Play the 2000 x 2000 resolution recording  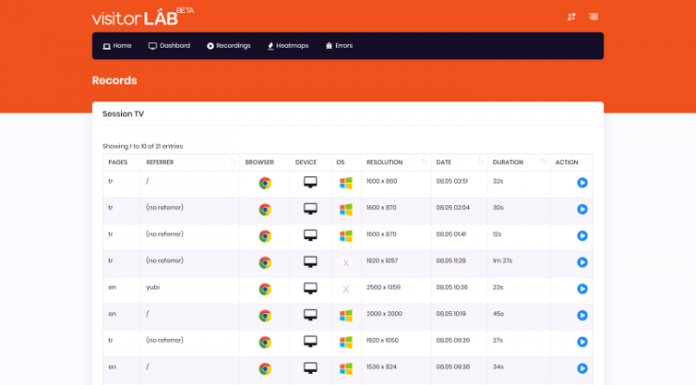point(582,315)
